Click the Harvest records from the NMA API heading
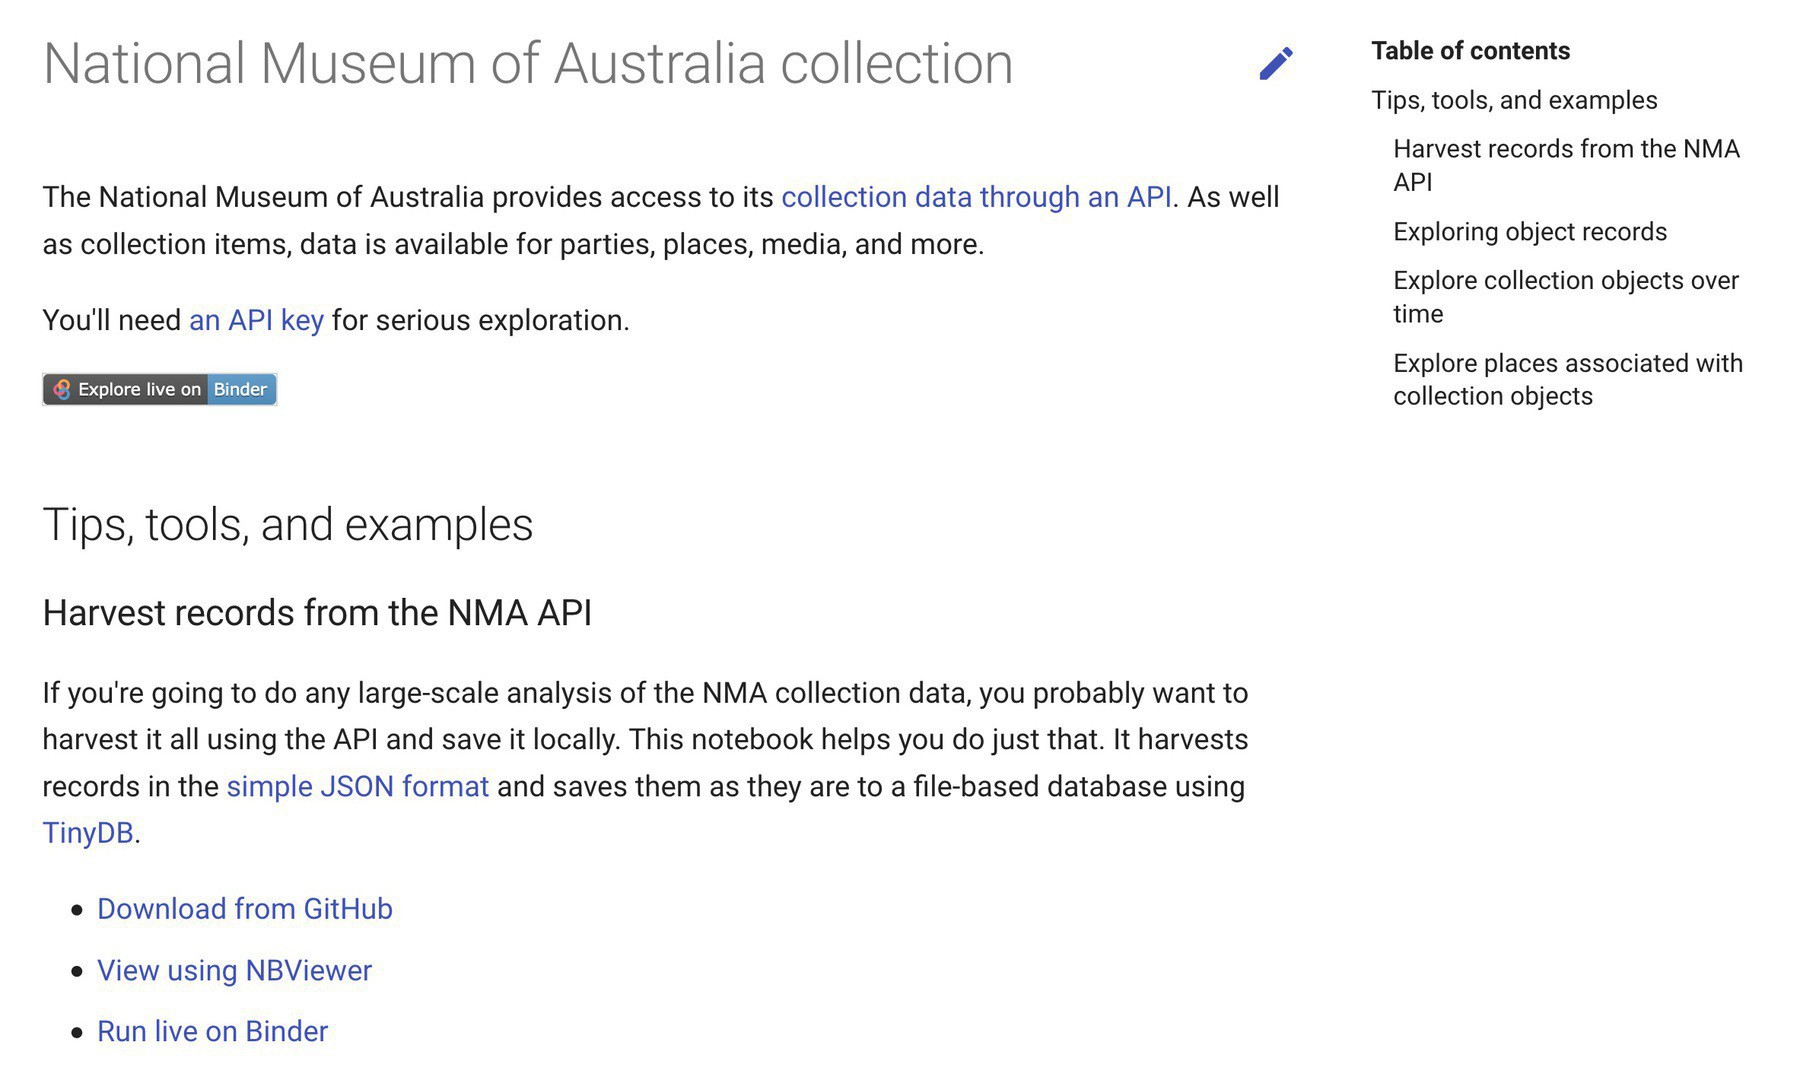1800x1077 pixels. (317, 612)
